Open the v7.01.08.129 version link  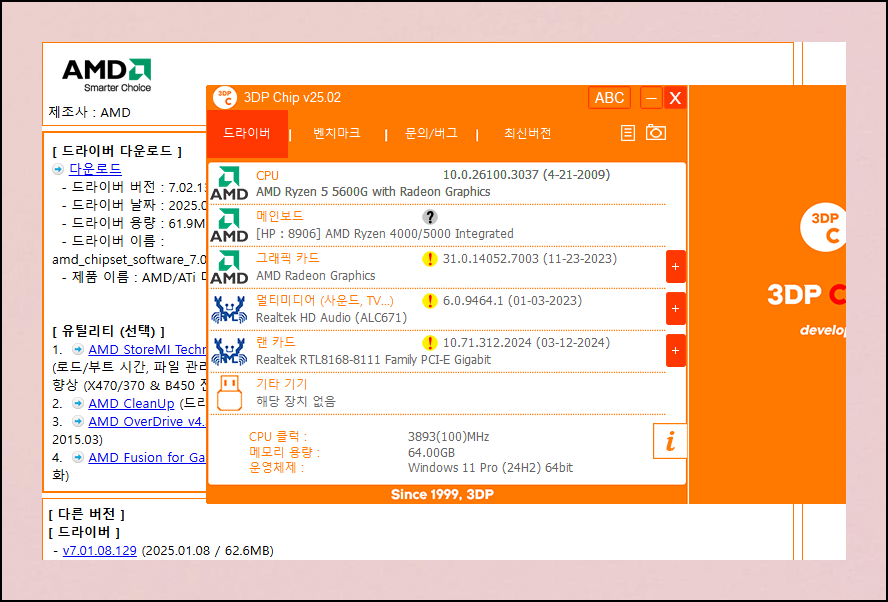click(100, 550)
